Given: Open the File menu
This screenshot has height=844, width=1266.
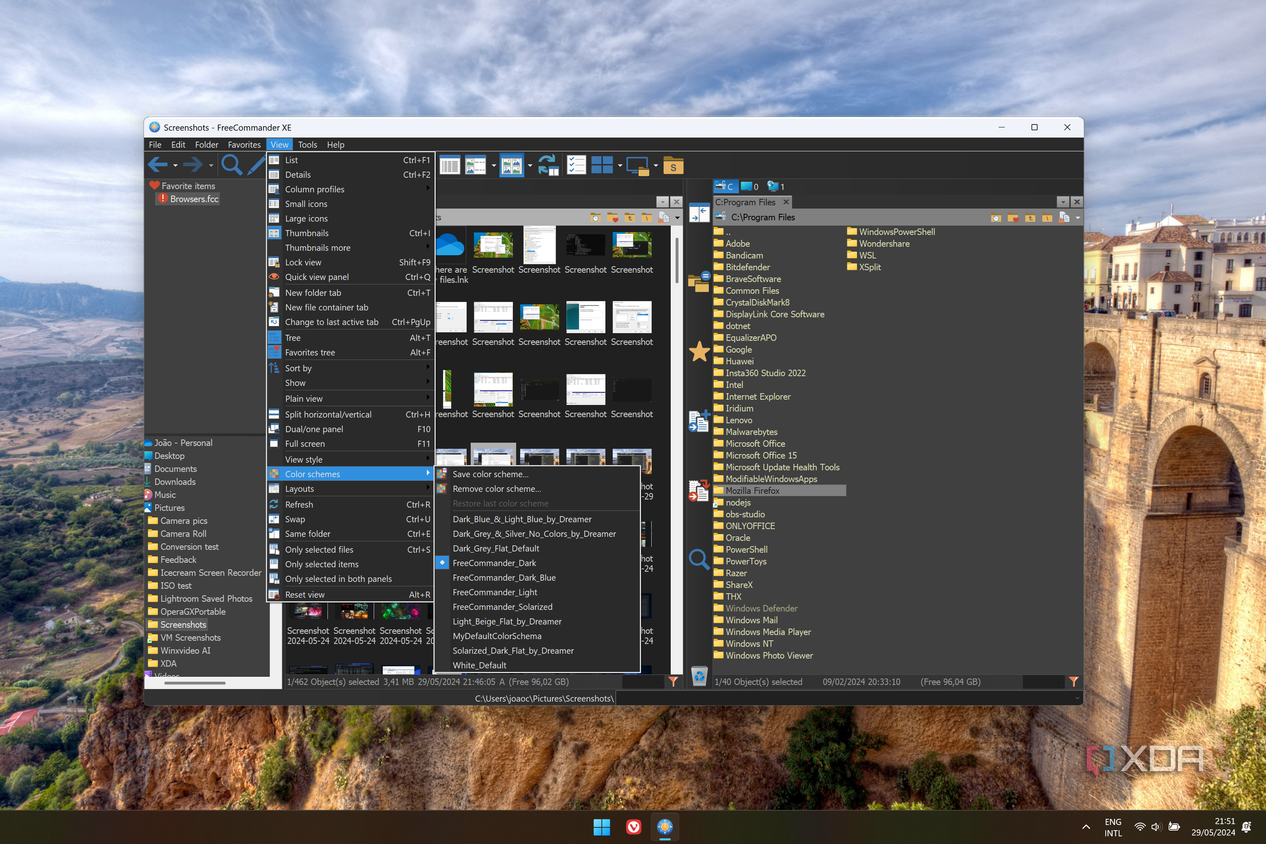Looking at the screenshot, I should (x=155, y=145).
